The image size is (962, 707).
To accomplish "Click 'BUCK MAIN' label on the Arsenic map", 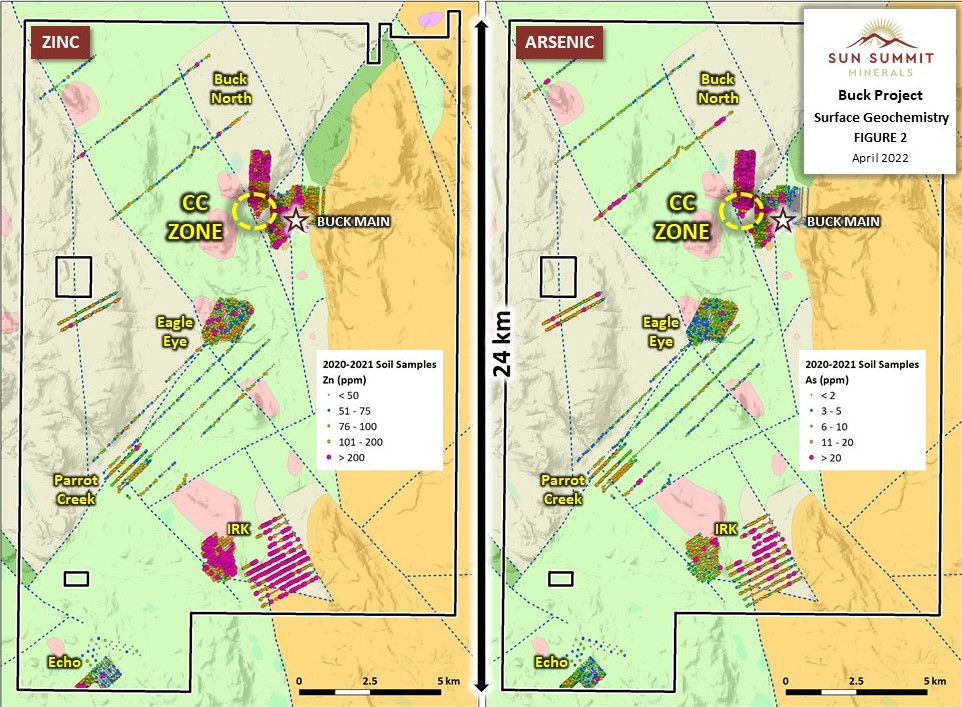I will [843, 222].
